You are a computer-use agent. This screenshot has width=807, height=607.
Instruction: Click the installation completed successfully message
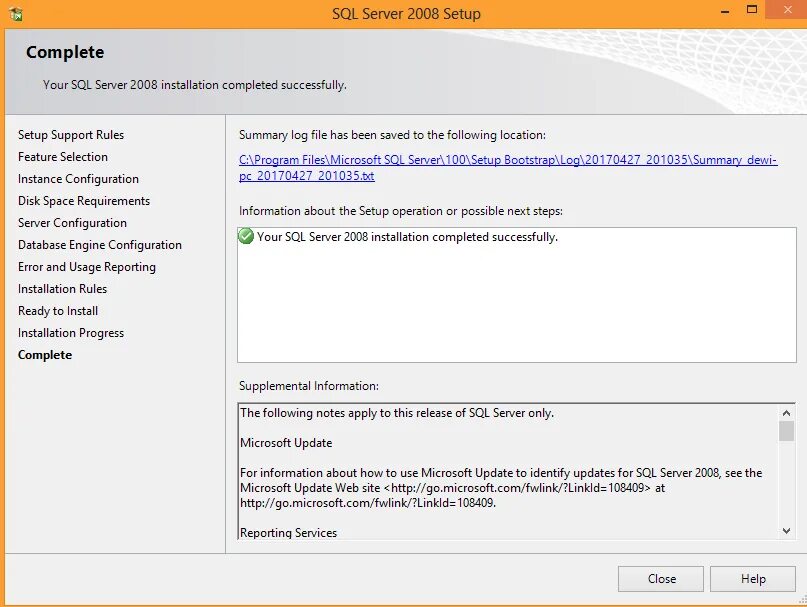[x=407, y=237]
